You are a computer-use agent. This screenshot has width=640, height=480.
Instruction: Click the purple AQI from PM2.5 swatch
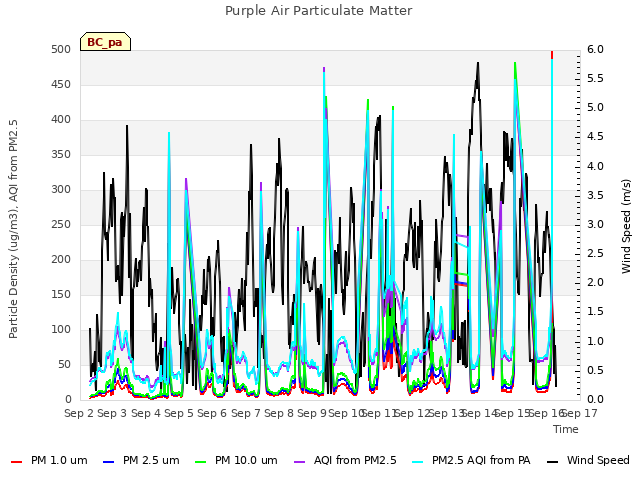299,462
